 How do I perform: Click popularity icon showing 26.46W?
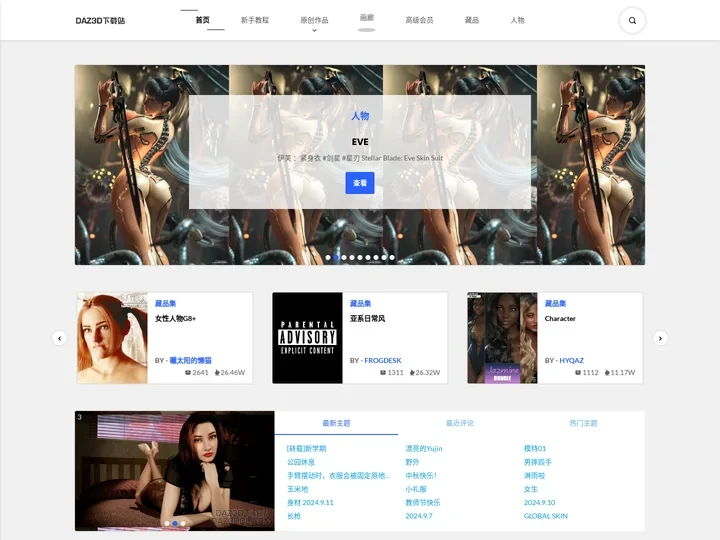(217, 372)
